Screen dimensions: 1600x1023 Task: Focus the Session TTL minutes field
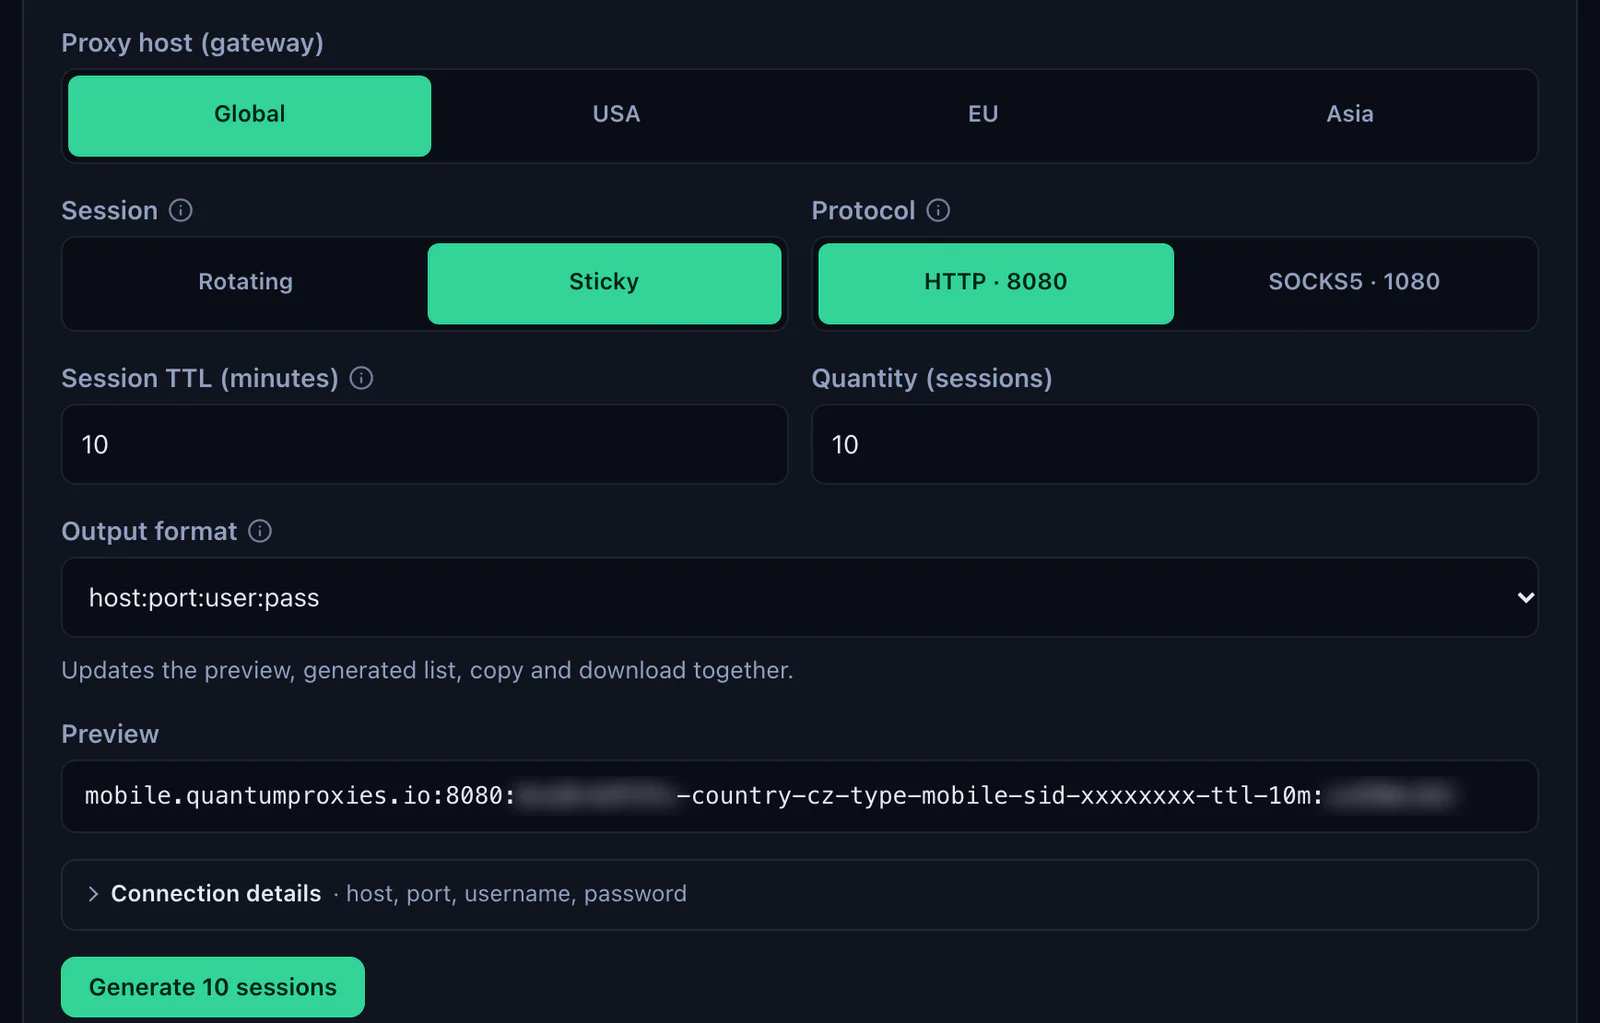[425, 444]
